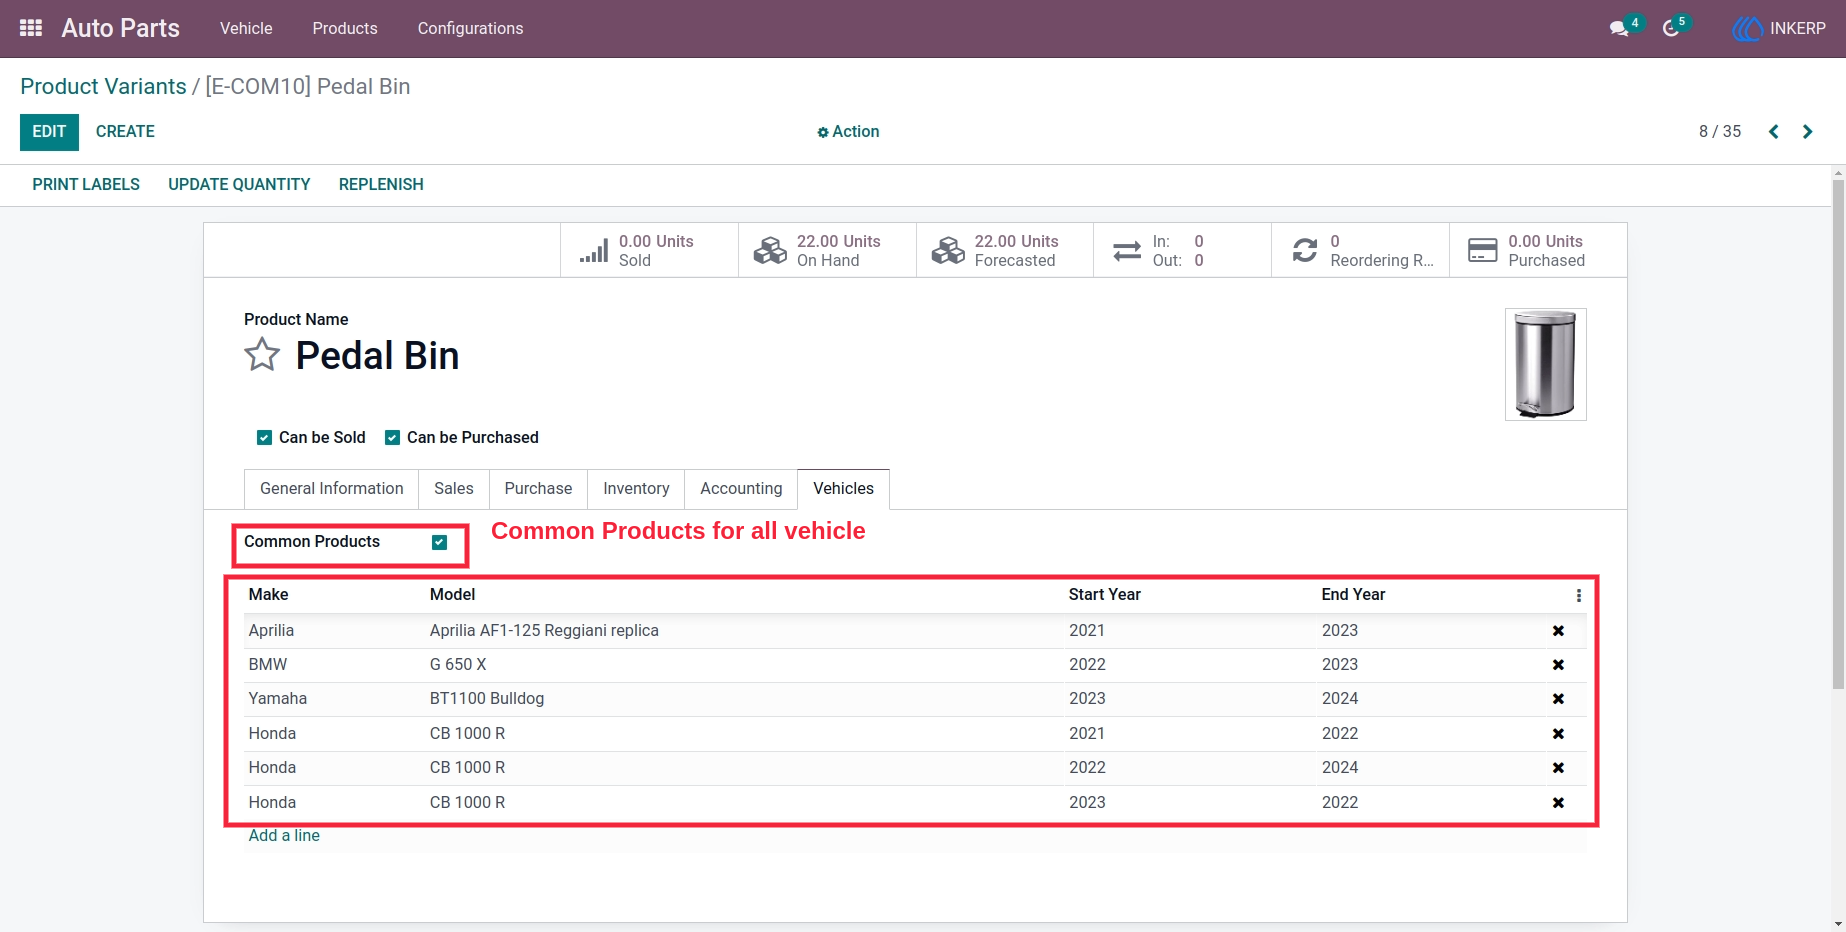1846x932 pixels.
Task: View units sold statistics
Action: 649,250
